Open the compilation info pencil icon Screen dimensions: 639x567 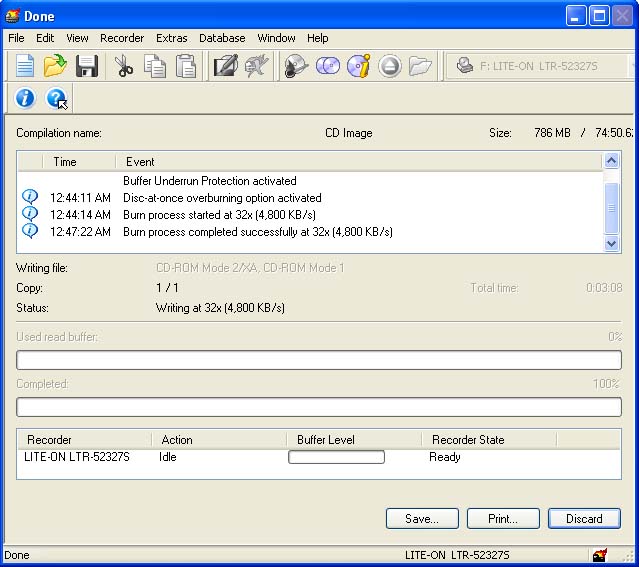[x=225, y=66]
